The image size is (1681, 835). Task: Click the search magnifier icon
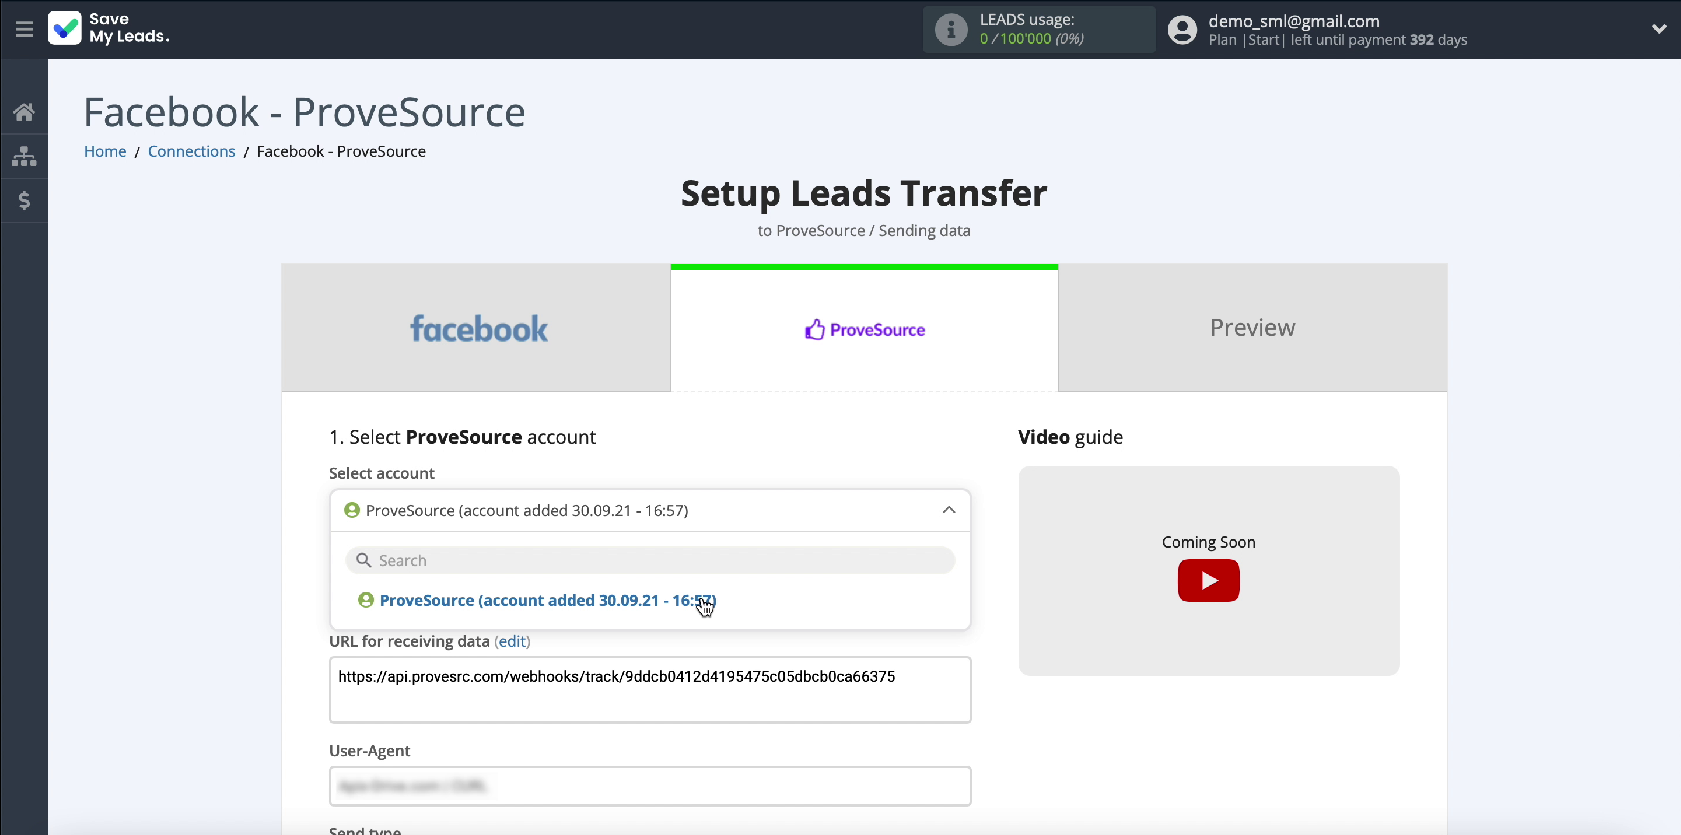coord(364,560)
